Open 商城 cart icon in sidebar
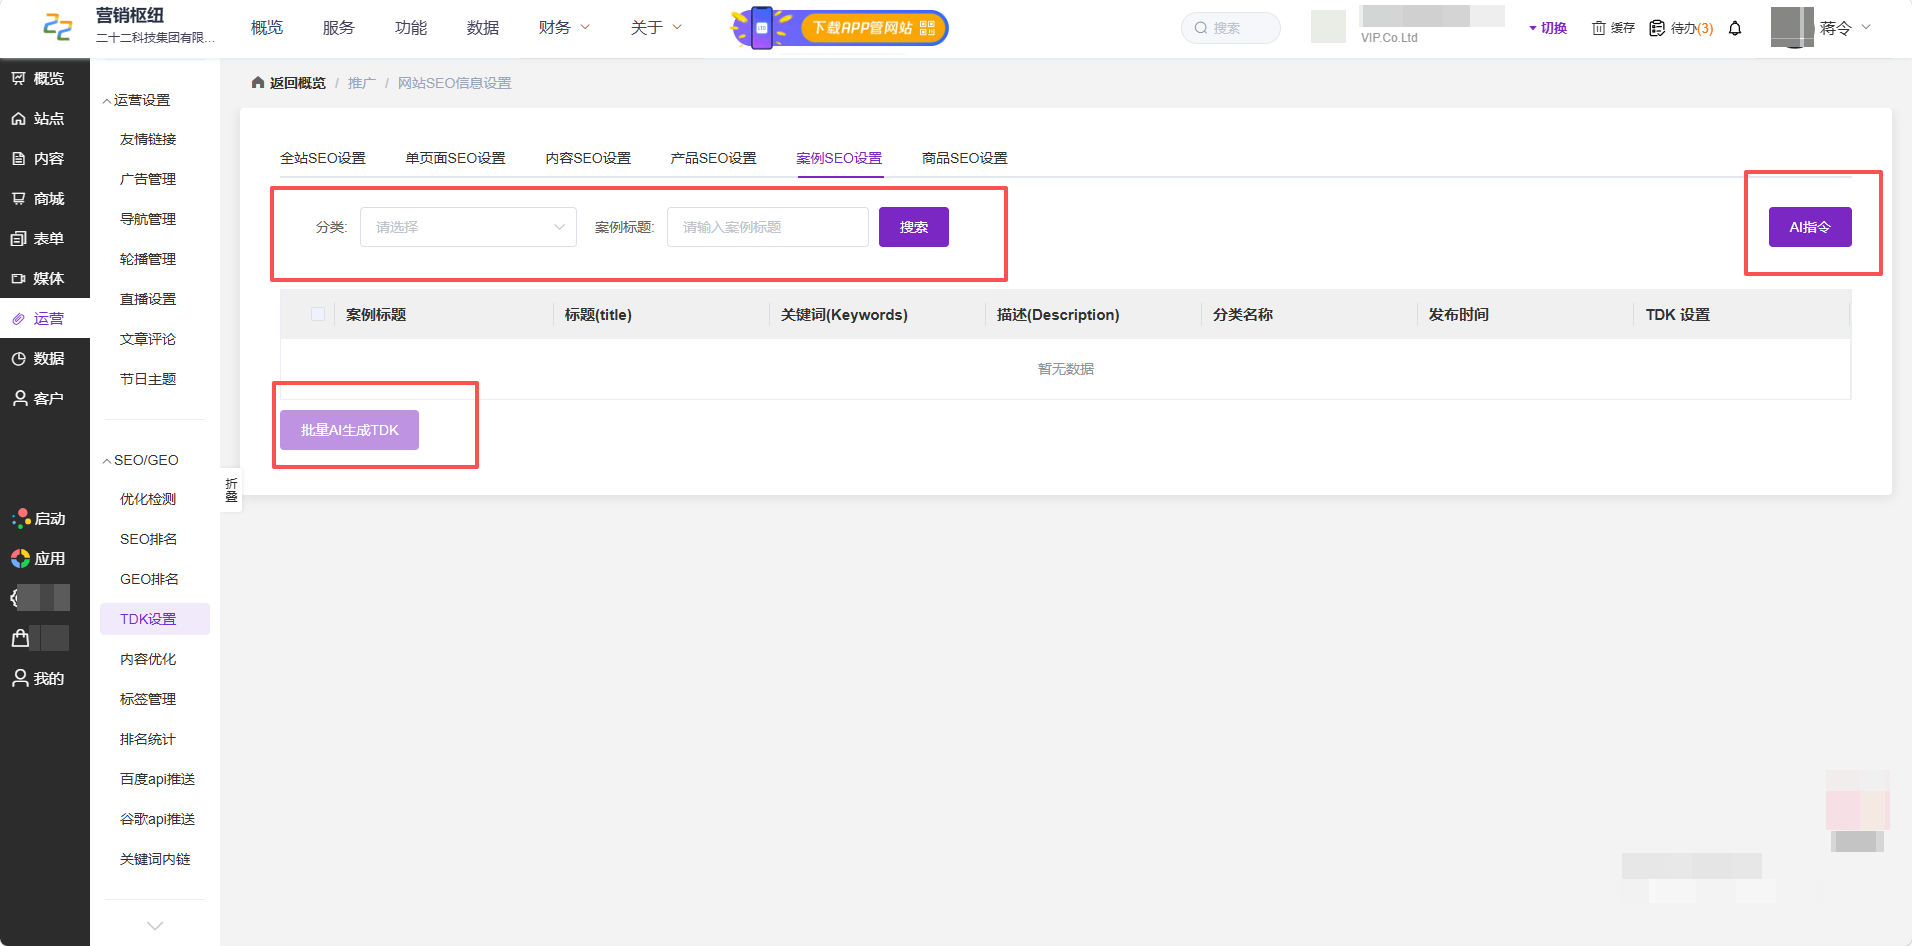The height and width of the screenshot is (946, 1912). tap(19, 199)
